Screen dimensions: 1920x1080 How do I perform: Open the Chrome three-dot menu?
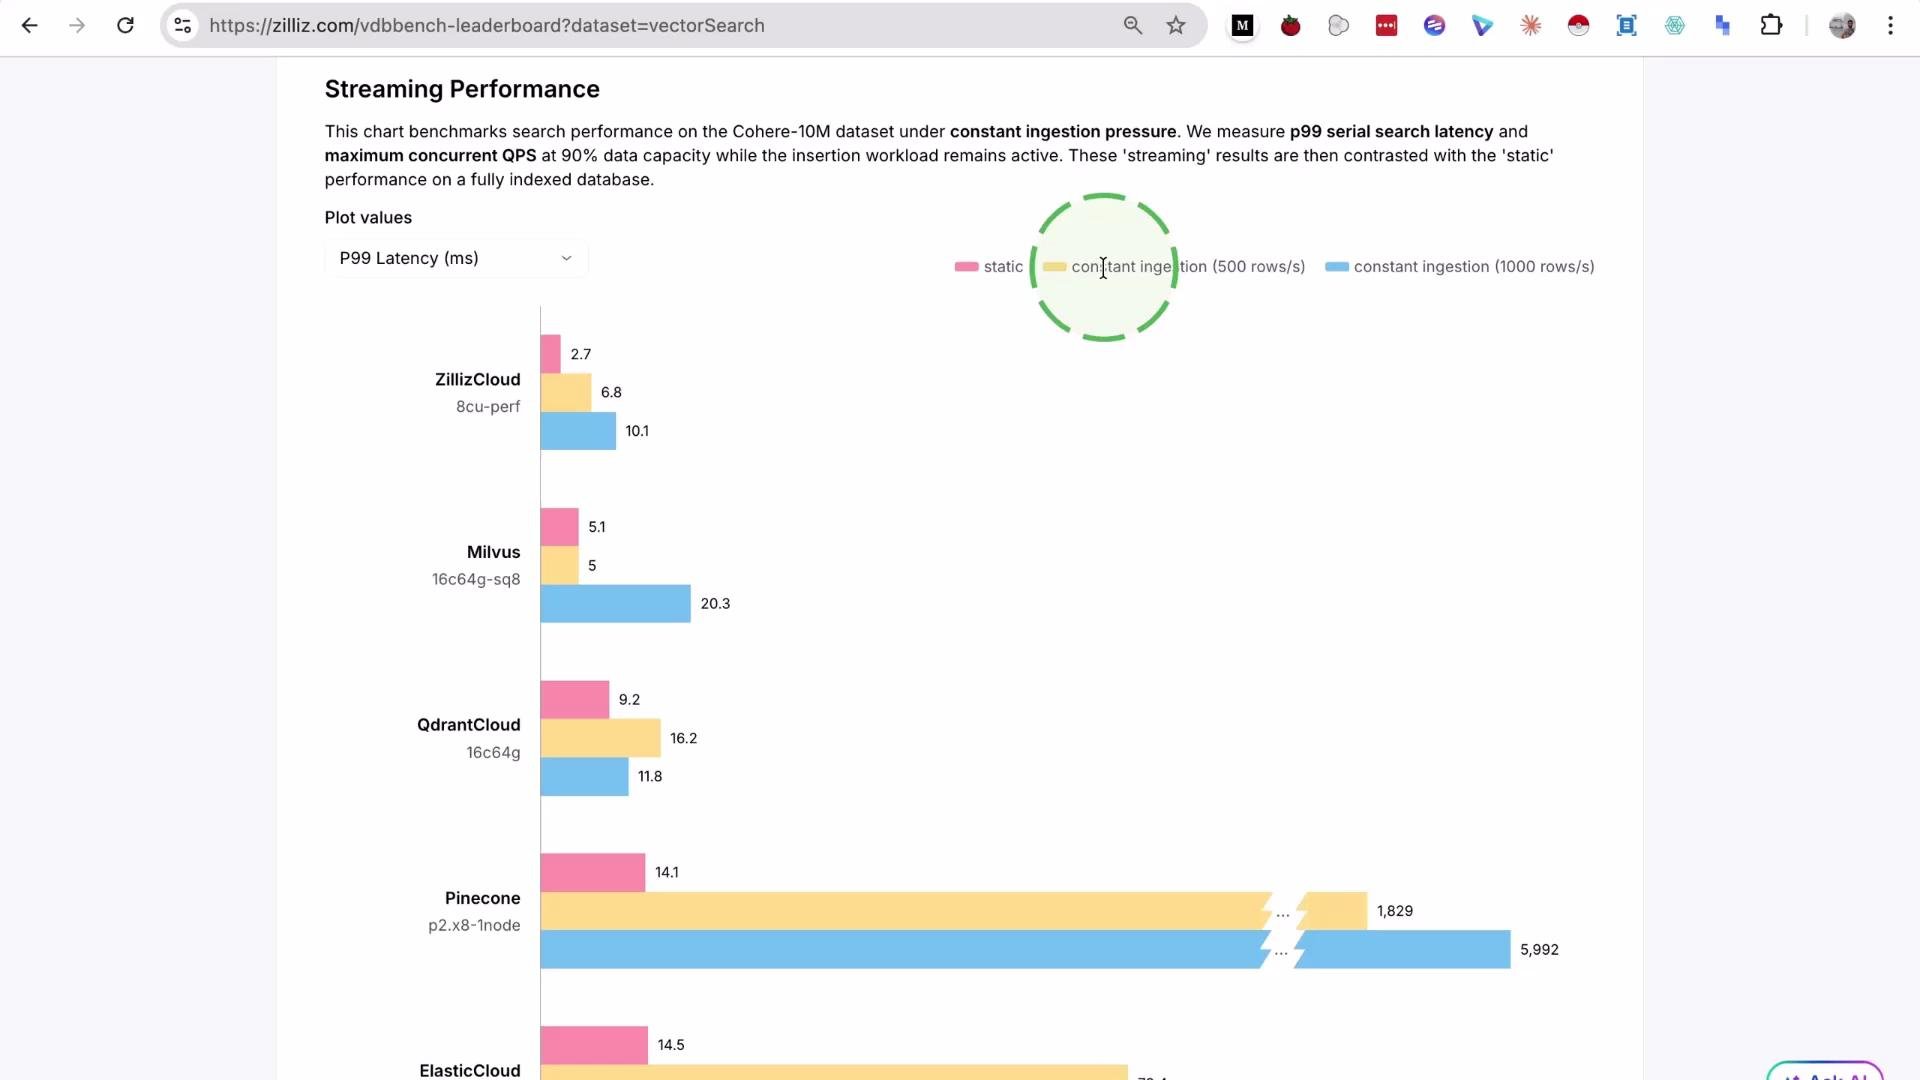(x=1890, y=26)
